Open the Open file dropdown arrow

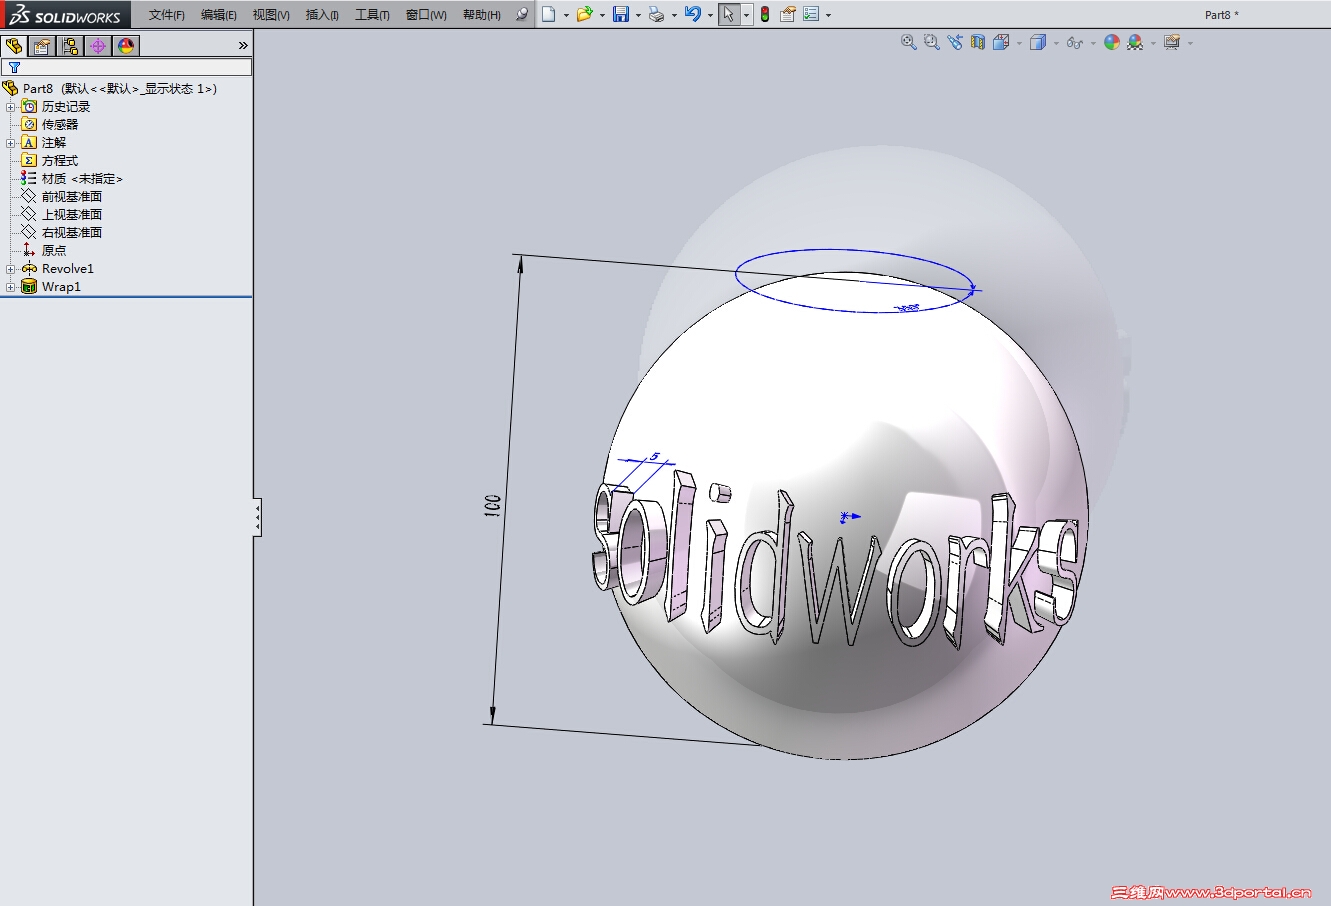602,15
